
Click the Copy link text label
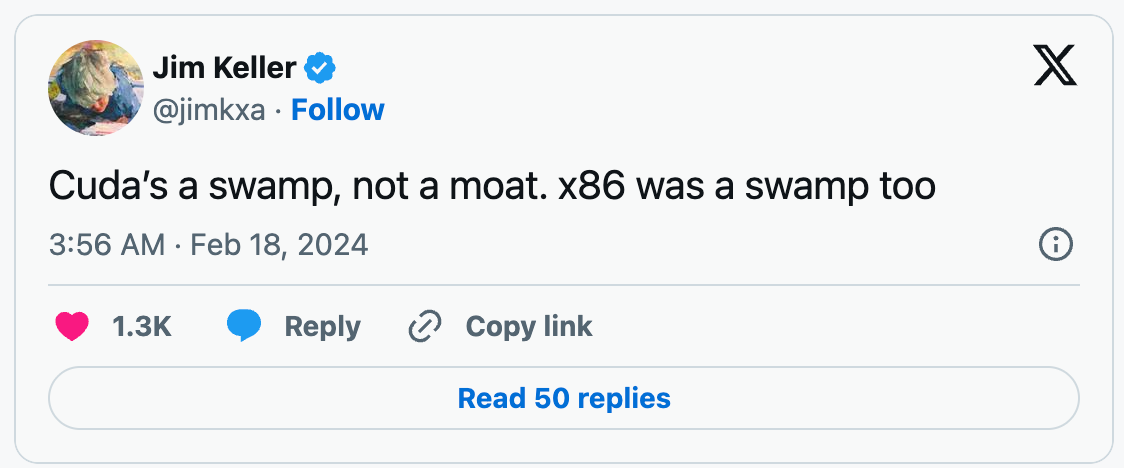tap(529, 326)
